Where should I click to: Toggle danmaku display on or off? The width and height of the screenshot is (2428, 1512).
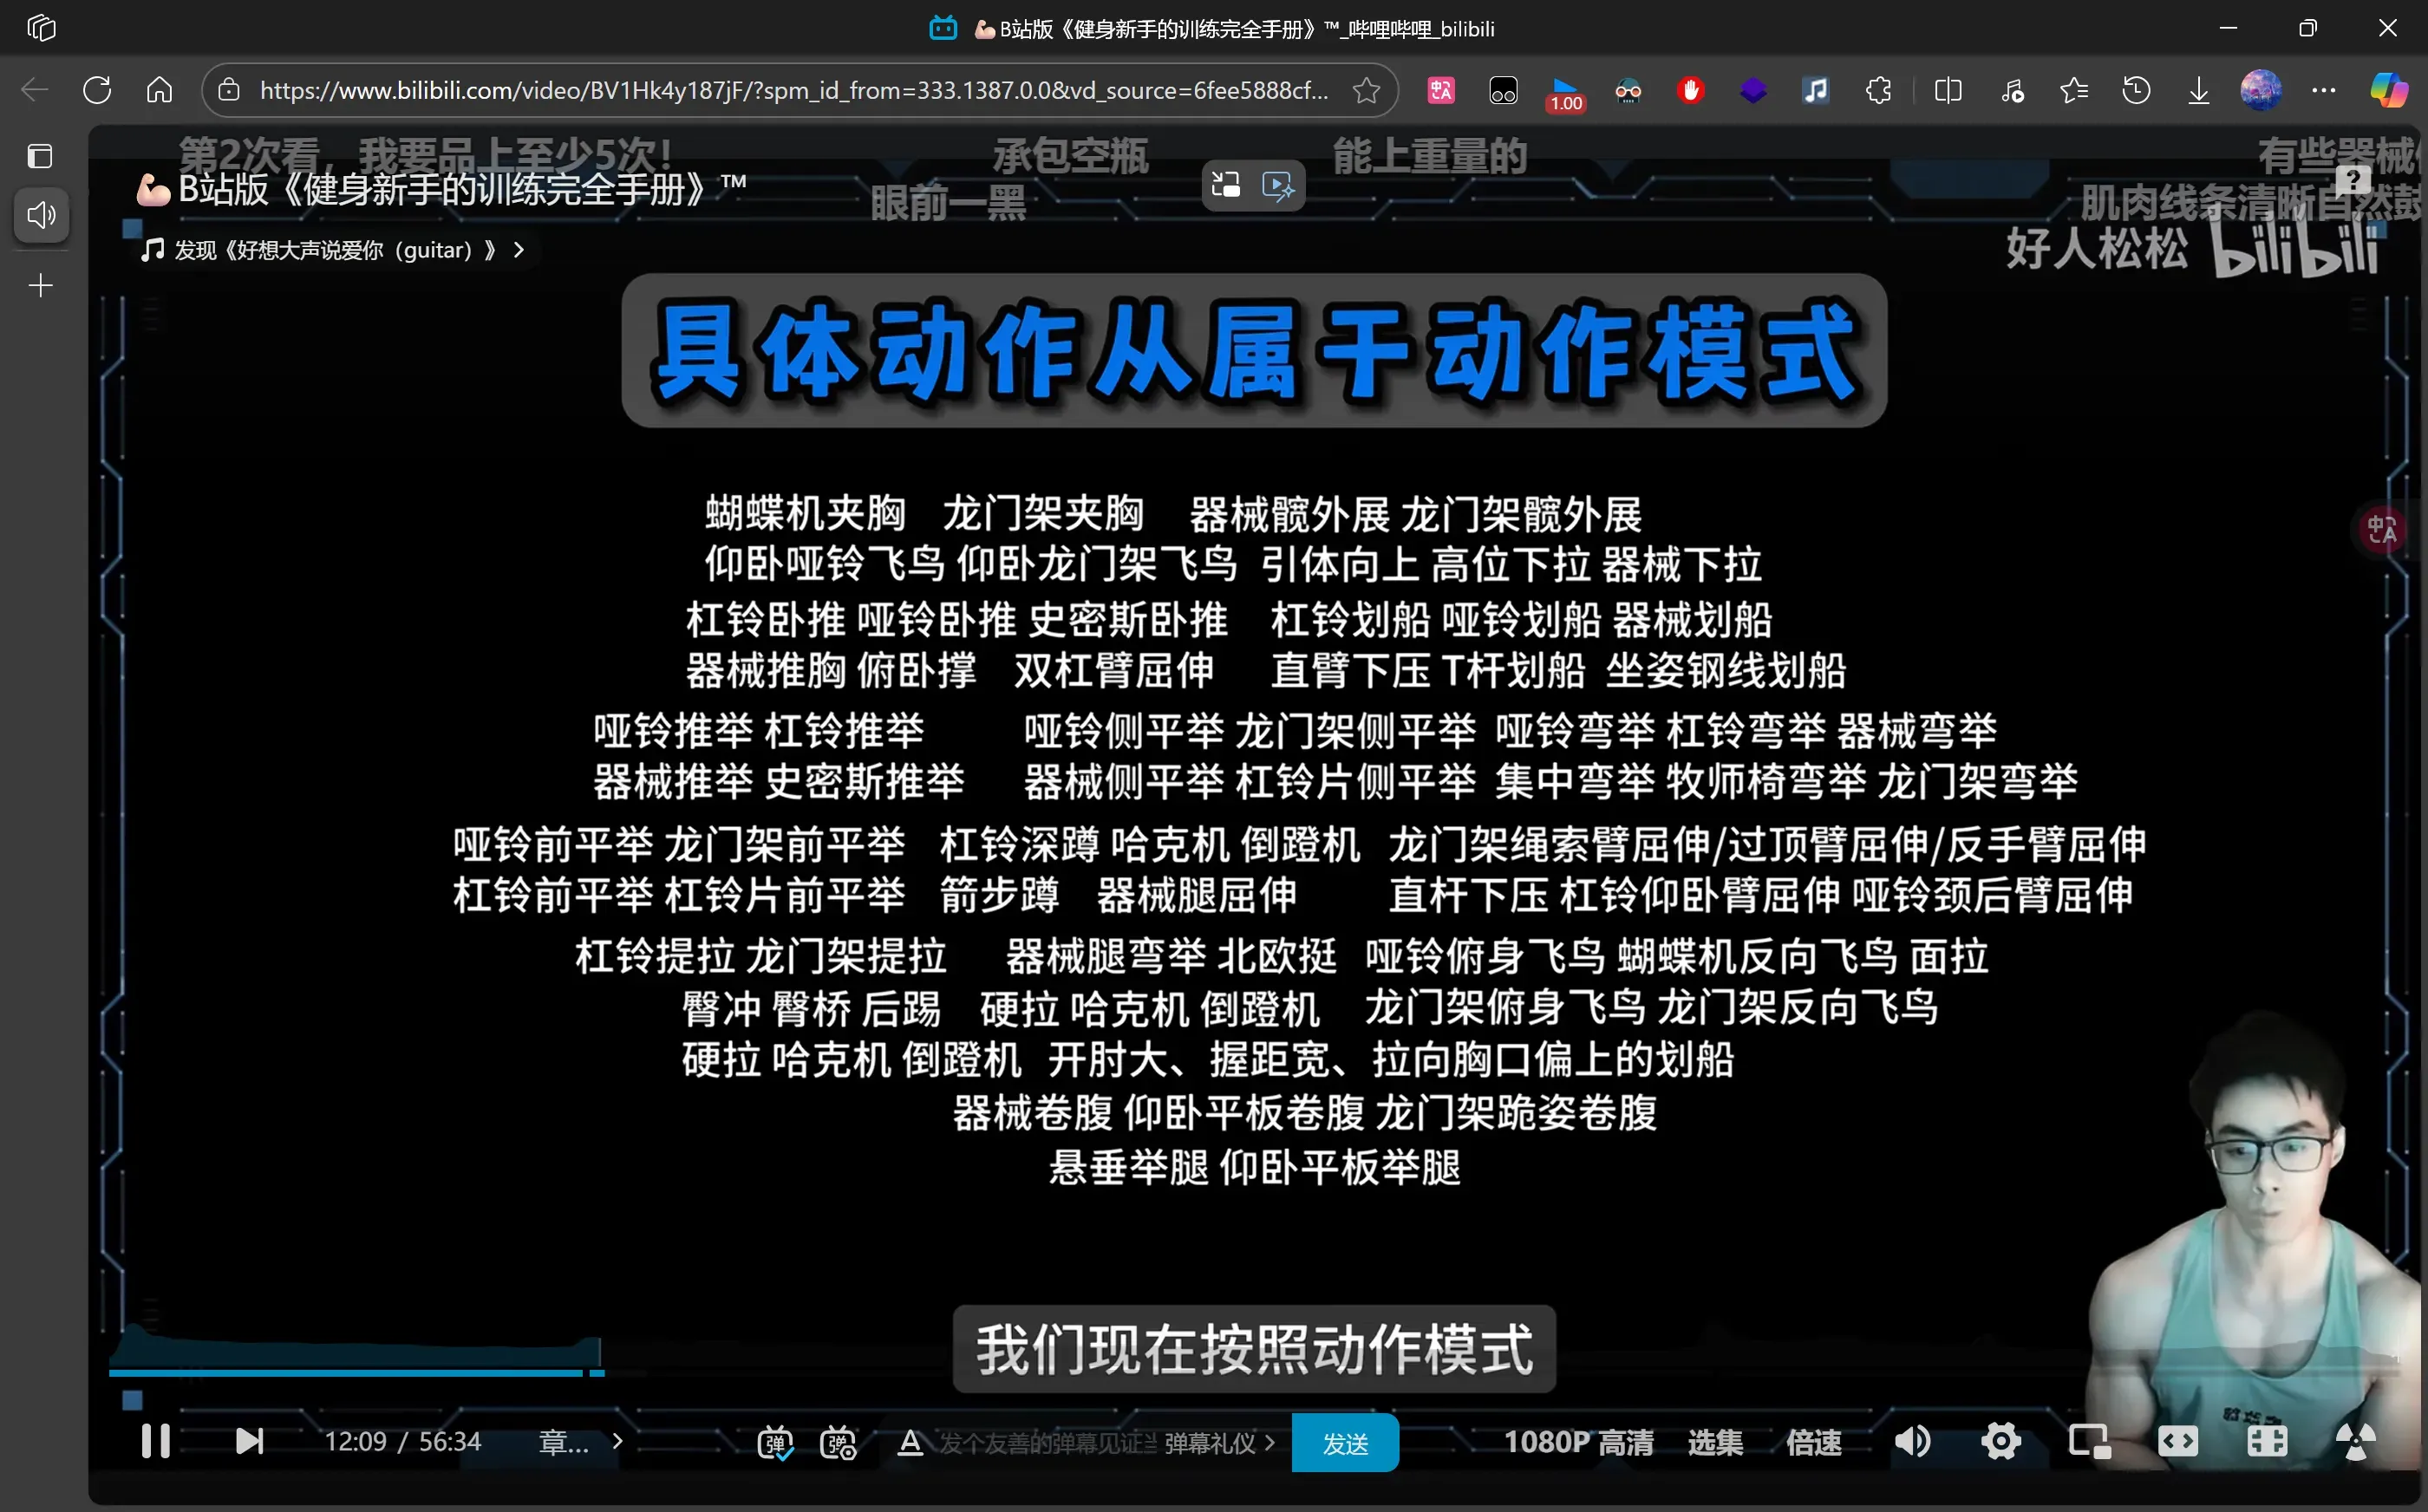click(775, 1442)
